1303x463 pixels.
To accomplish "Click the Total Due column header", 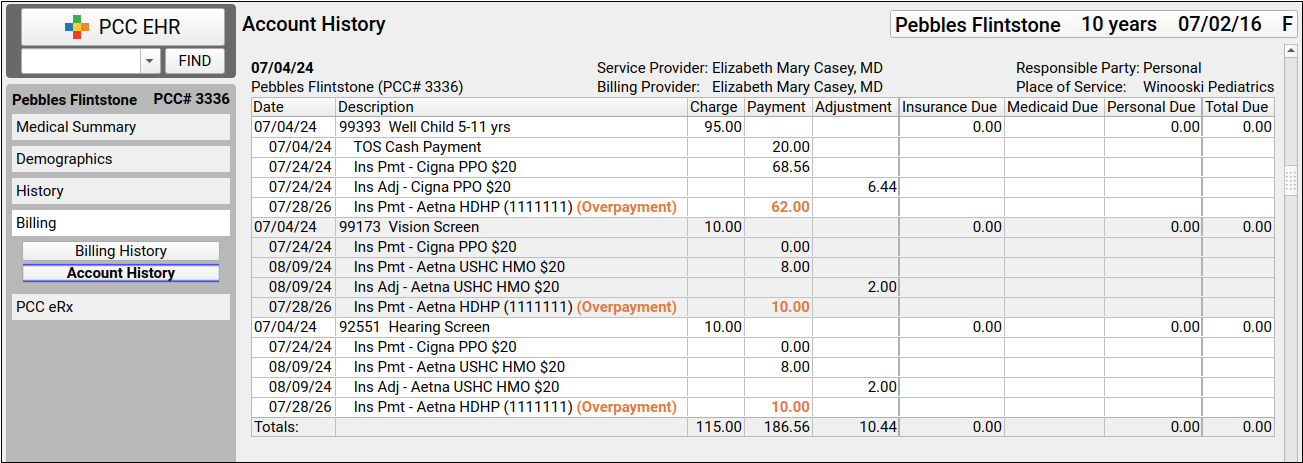I will [1238, 107].
